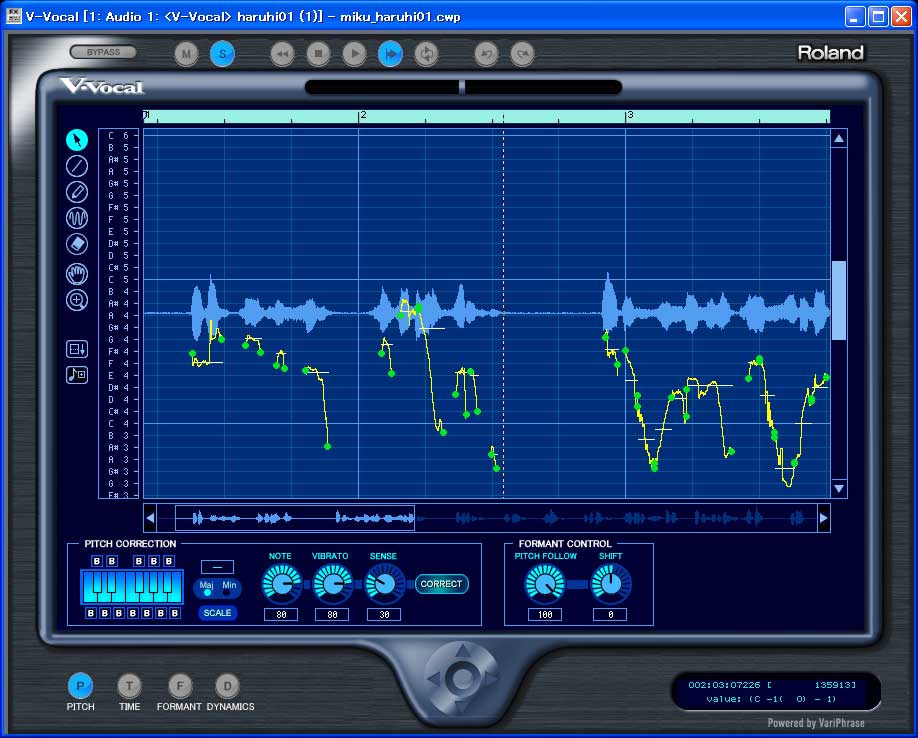Viewport: 918px width, 738px height.
Task: Click the overview scroll left arrow
Action: pos(150,518)
